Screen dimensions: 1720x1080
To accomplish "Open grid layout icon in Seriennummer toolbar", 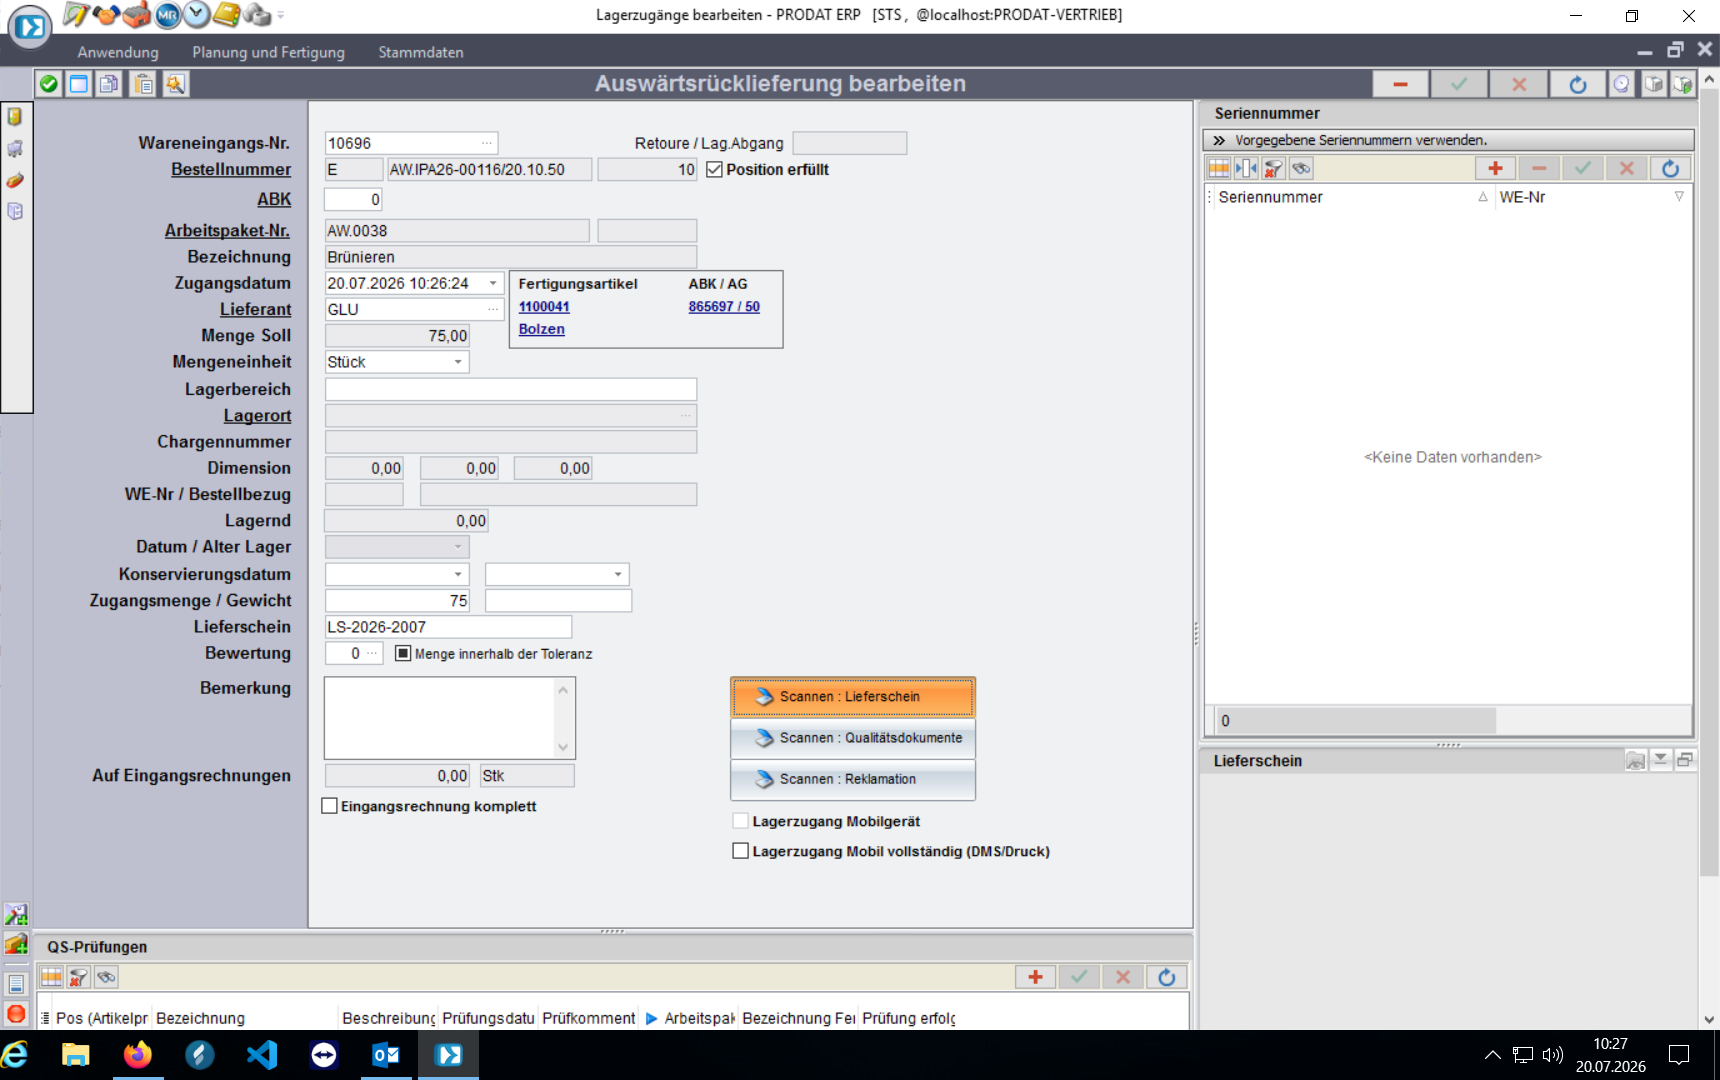I will pos(1219,168).
